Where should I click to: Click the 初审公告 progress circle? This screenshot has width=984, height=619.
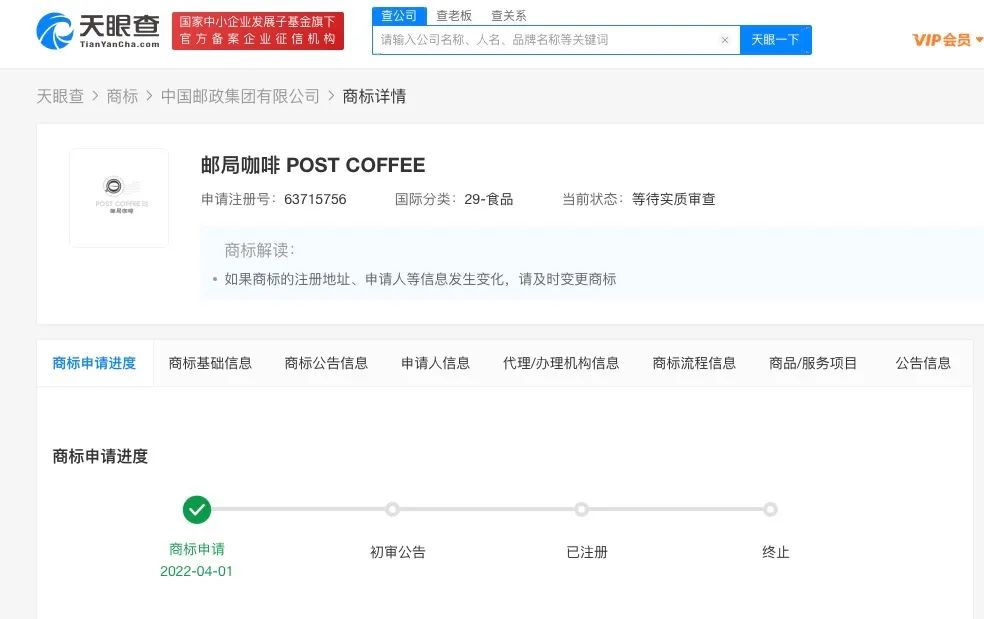pyautogui.click(x=391, y=509)
